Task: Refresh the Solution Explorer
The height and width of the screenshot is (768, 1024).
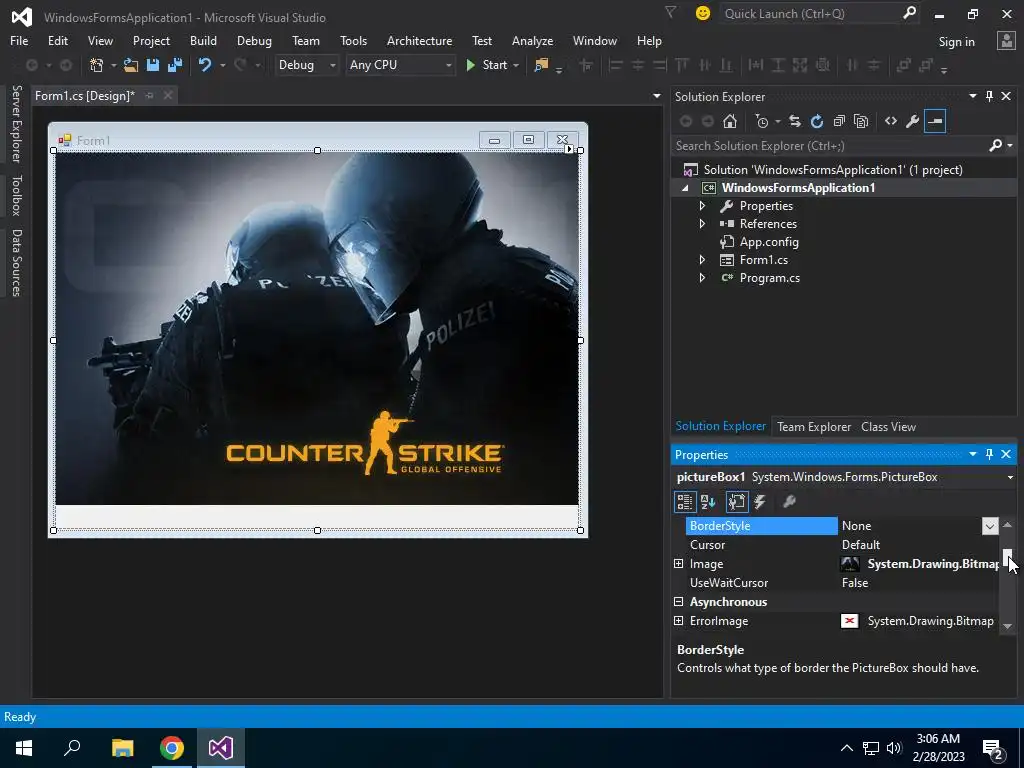Action: 816,121
